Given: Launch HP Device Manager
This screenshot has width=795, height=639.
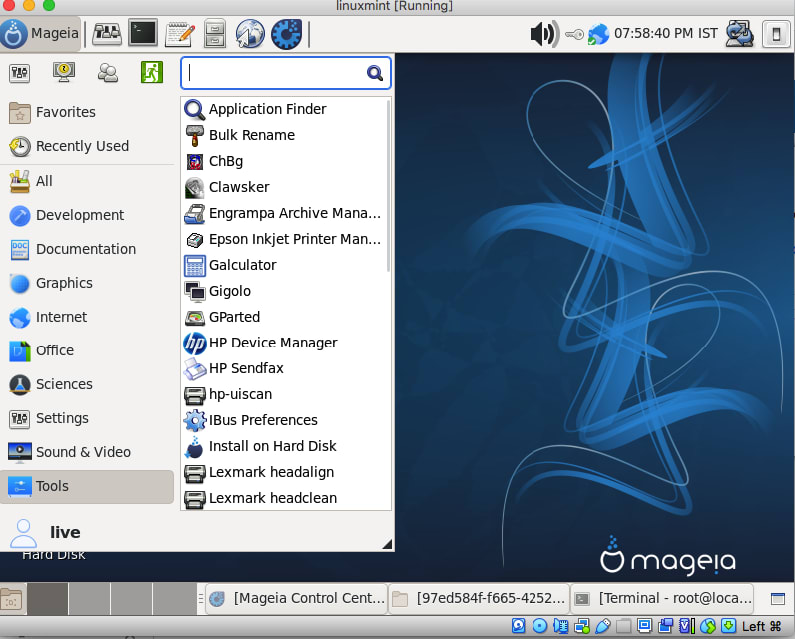Looking at the screenshot, I should coord(284,343).
